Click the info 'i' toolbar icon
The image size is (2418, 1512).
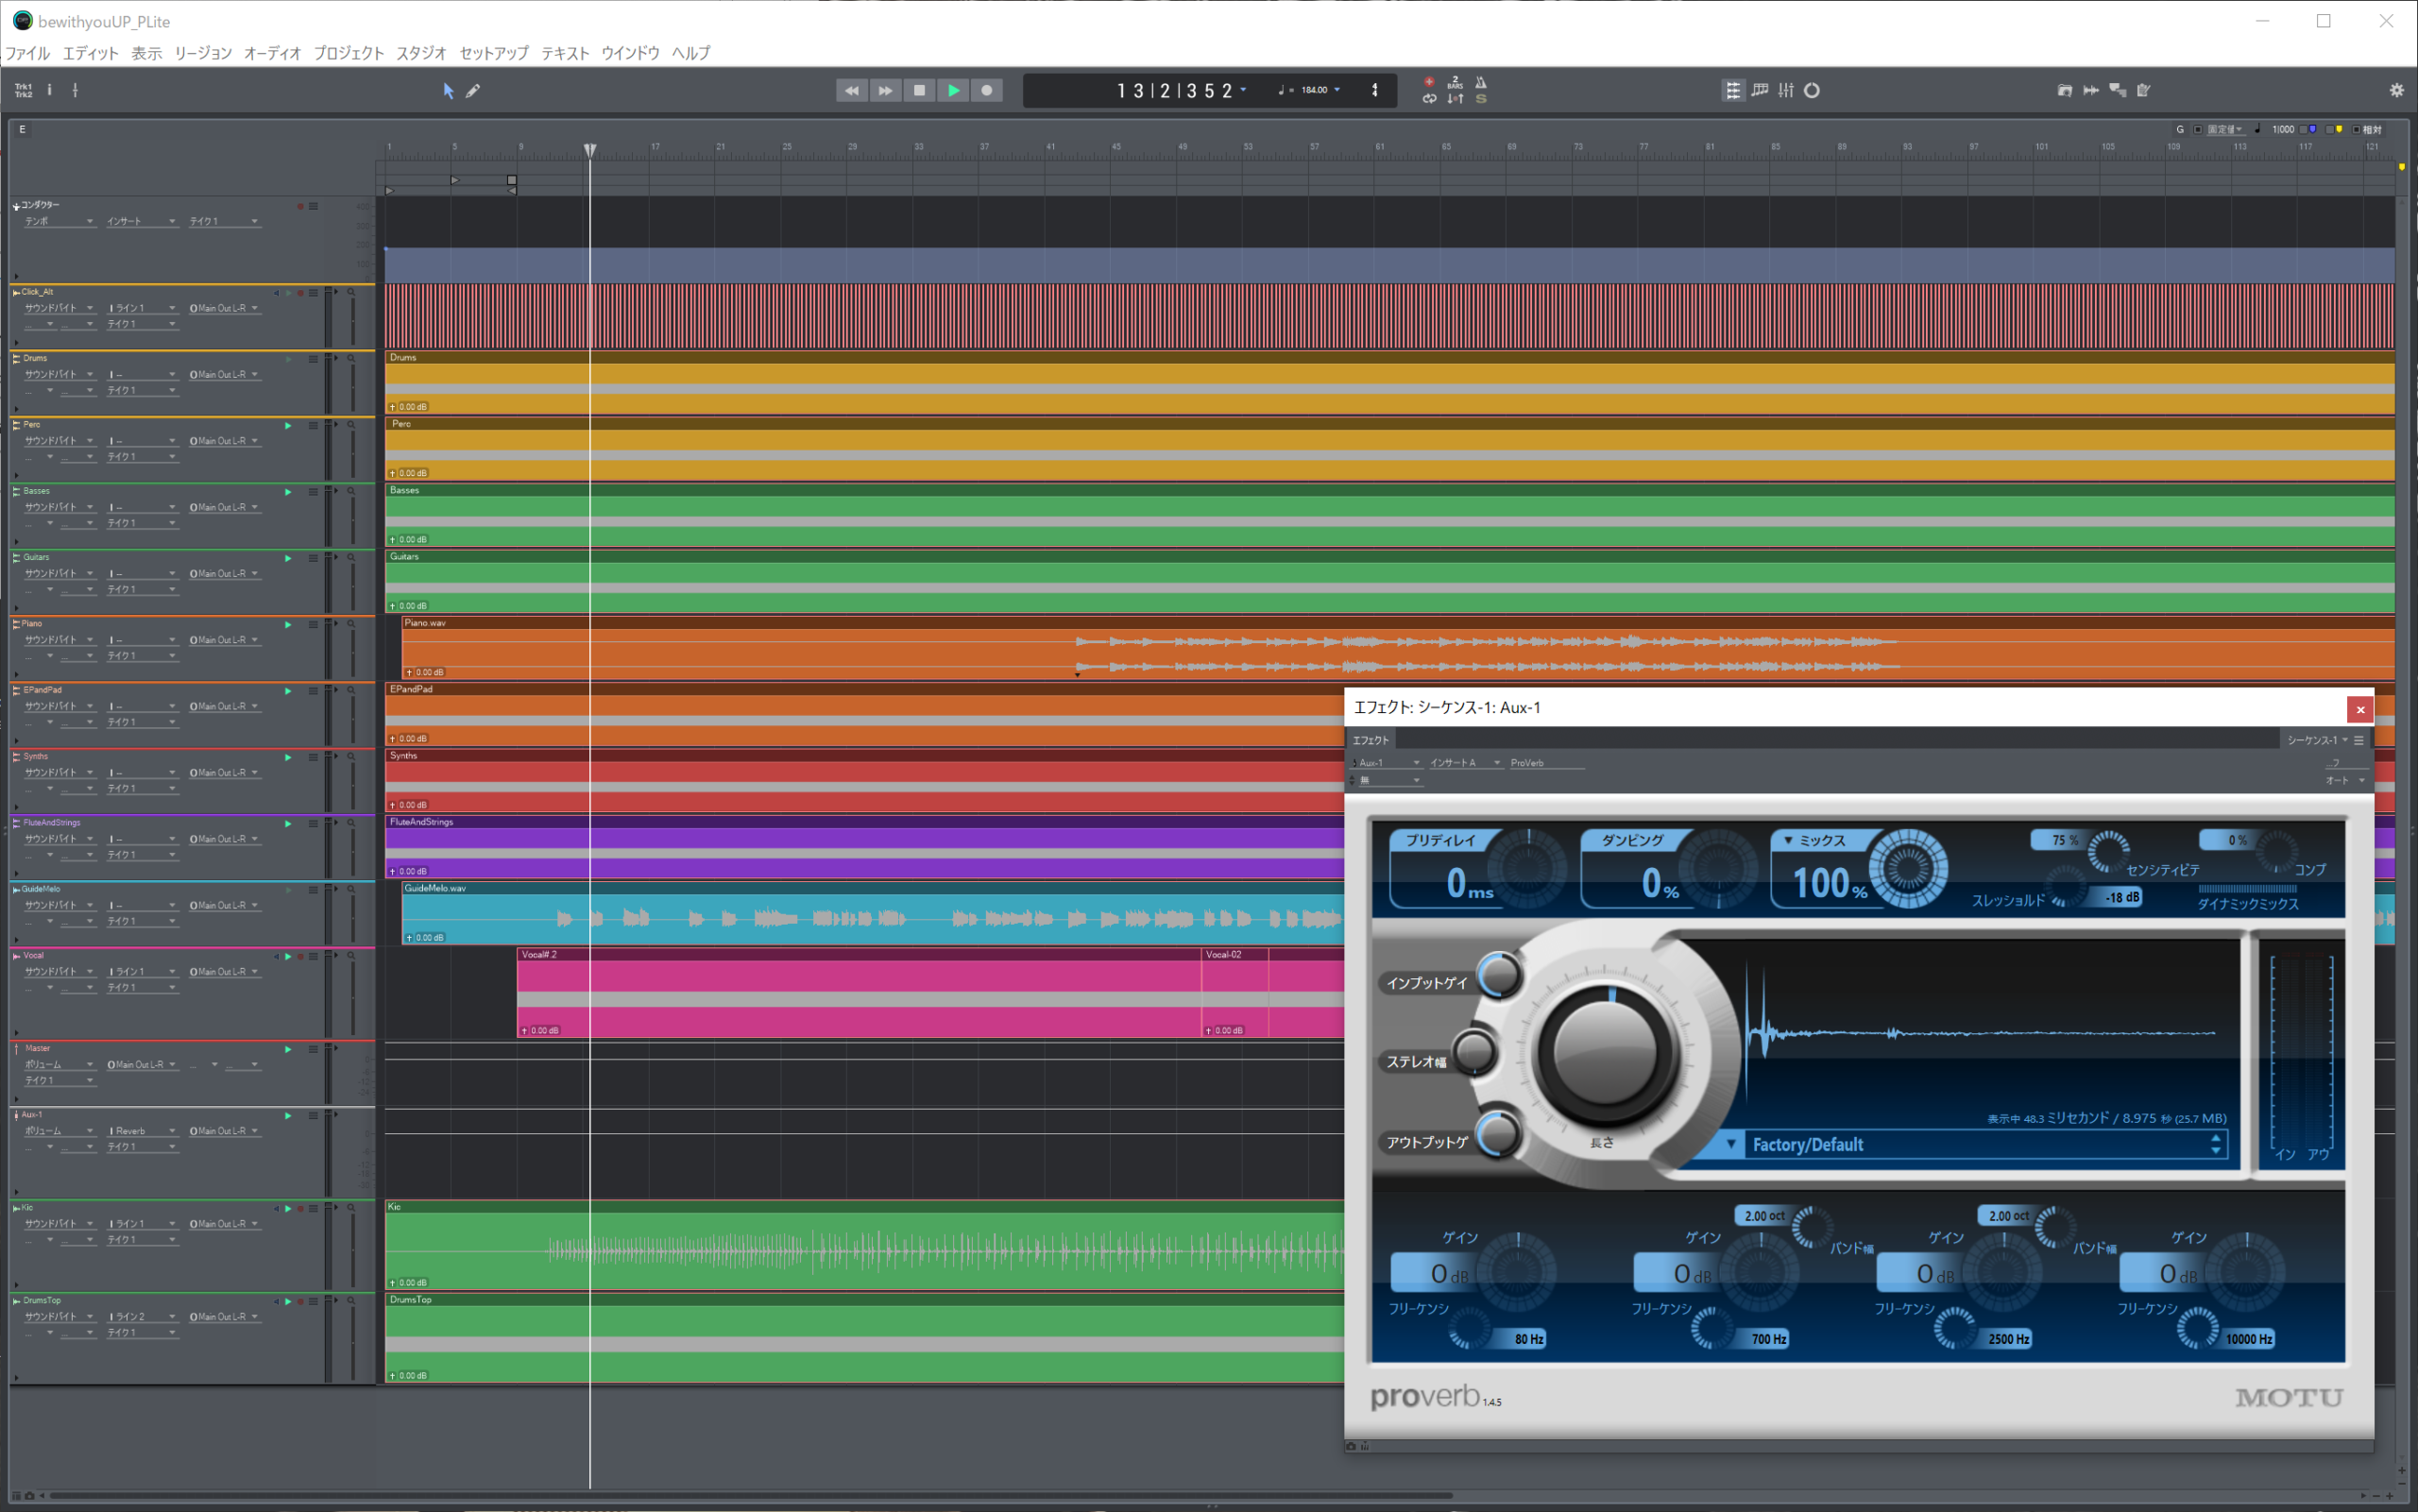click(49, 90)
